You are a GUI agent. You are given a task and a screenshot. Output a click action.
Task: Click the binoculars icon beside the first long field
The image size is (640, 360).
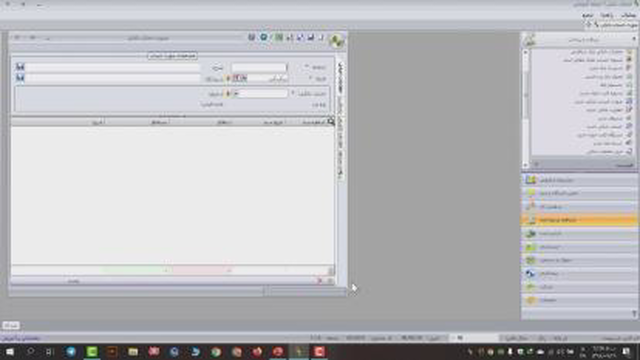[x=20, y=67]
